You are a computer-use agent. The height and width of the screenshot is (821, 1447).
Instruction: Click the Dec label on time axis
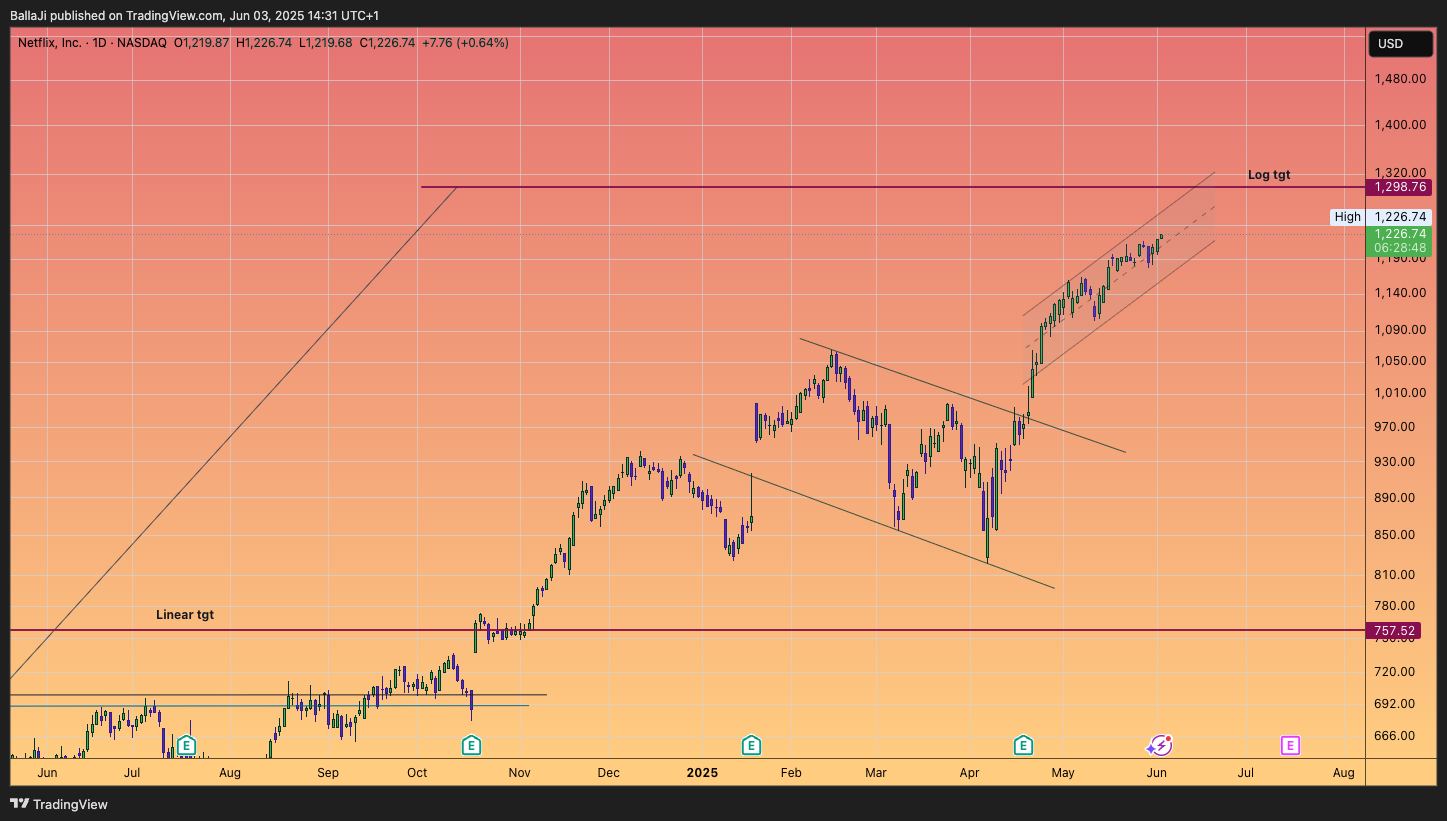(x=608, y=773)
